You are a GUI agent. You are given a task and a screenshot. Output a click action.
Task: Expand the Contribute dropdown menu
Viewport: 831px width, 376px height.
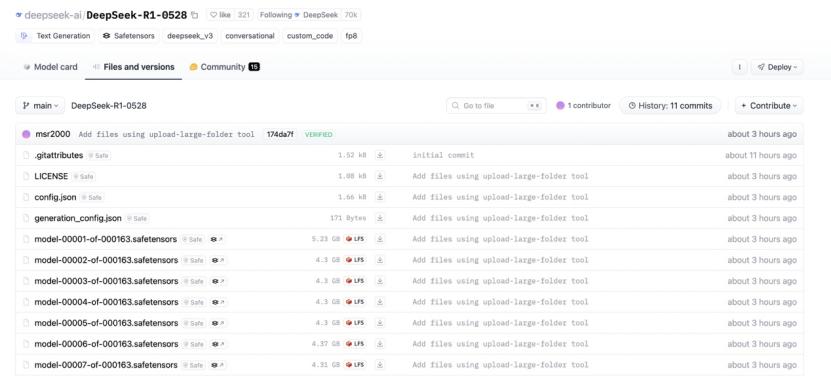click(x=769, y=106)
